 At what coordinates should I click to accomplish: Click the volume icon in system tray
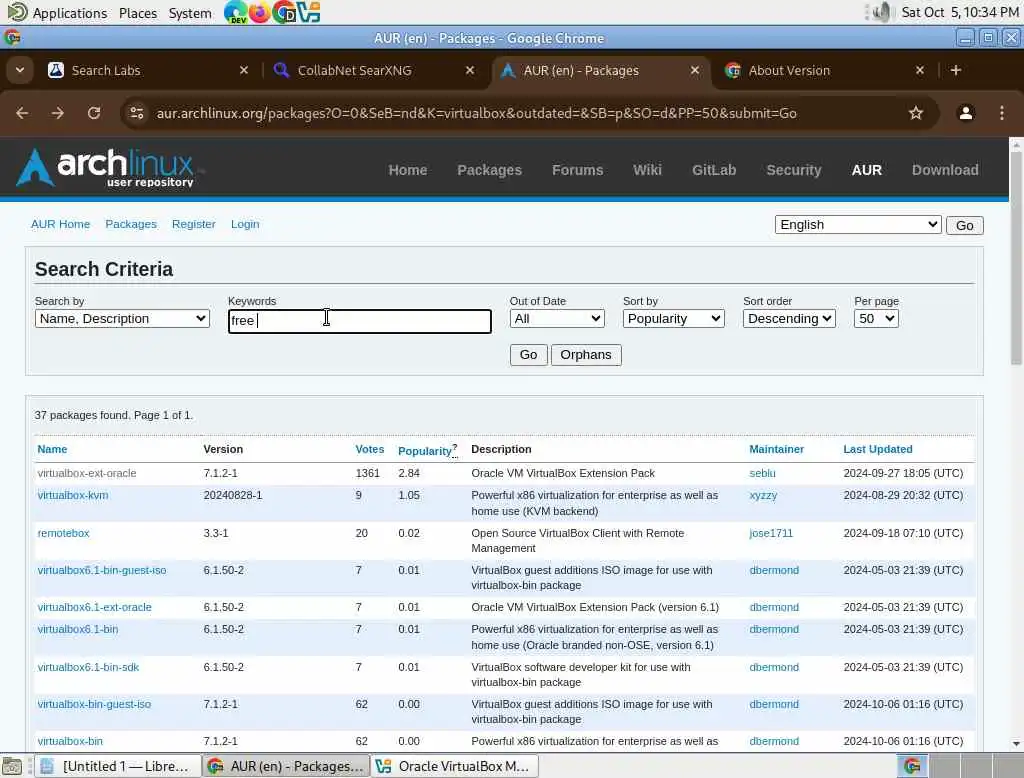pyautogui.click(x=881, y=12)
